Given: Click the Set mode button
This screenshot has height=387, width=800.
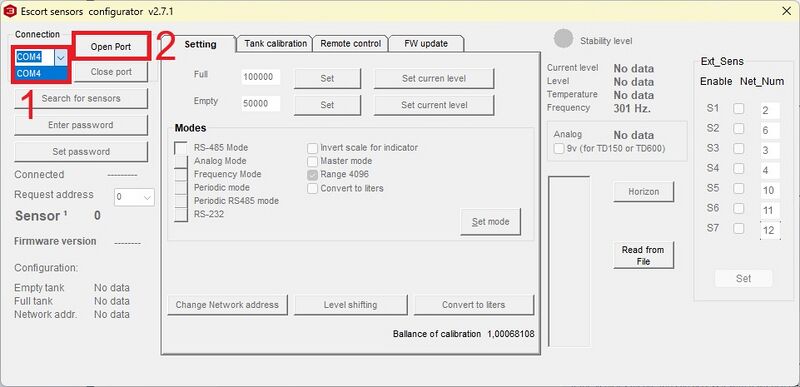Looking at the screenshot, I should tap(490, 222).
